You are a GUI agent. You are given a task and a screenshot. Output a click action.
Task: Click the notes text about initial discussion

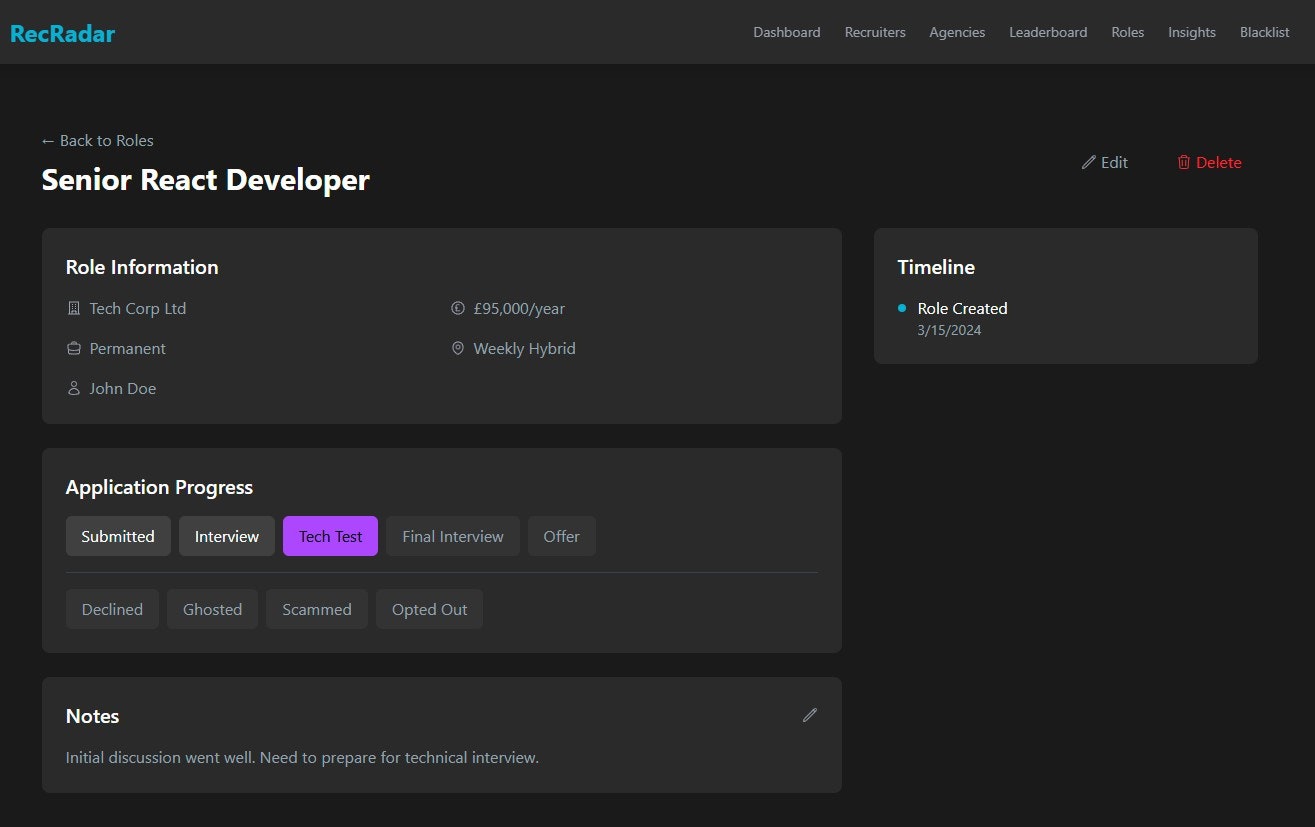[x=302, y=758]
